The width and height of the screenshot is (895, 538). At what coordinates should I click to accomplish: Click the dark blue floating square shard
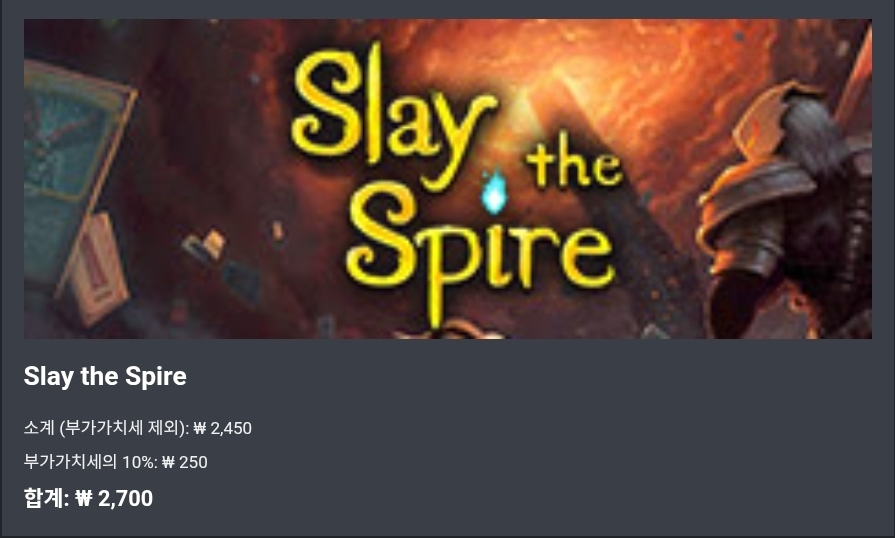(241, 281)
